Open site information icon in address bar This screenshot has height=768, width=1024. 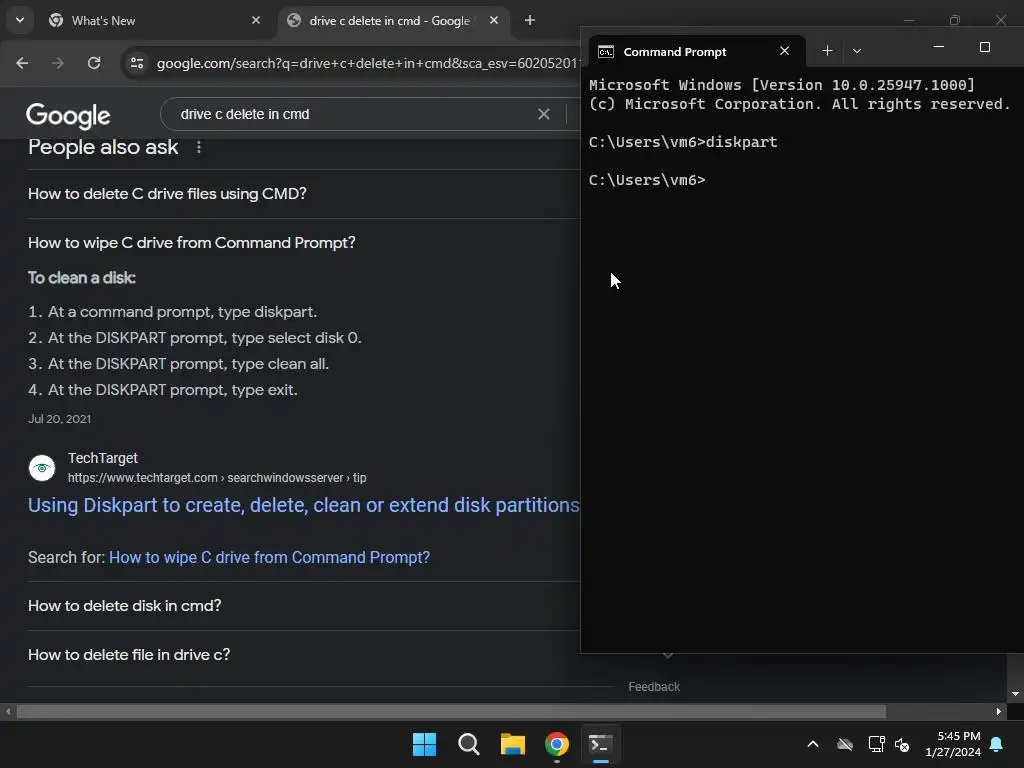[137, 63]
